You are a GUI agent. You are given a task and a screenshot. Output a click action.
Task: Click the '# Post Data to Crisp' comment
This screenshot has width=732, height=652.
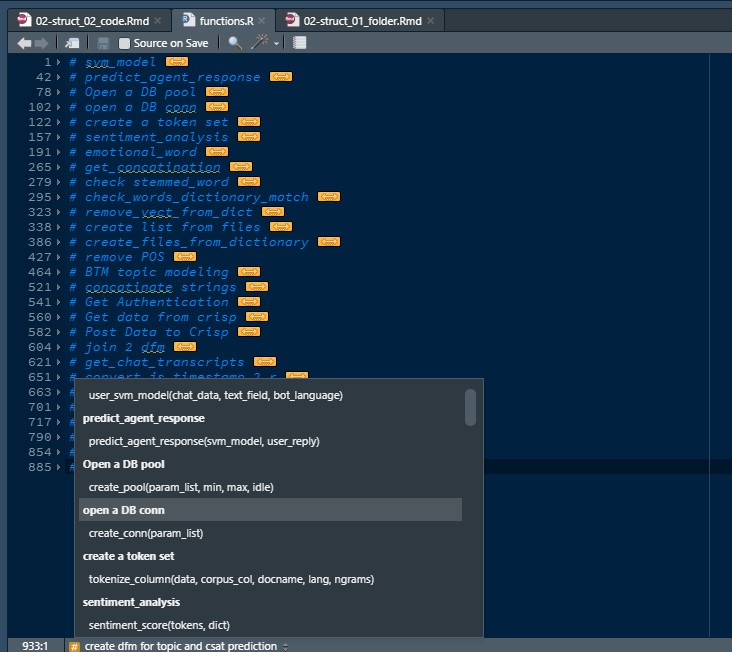point(149,332)
